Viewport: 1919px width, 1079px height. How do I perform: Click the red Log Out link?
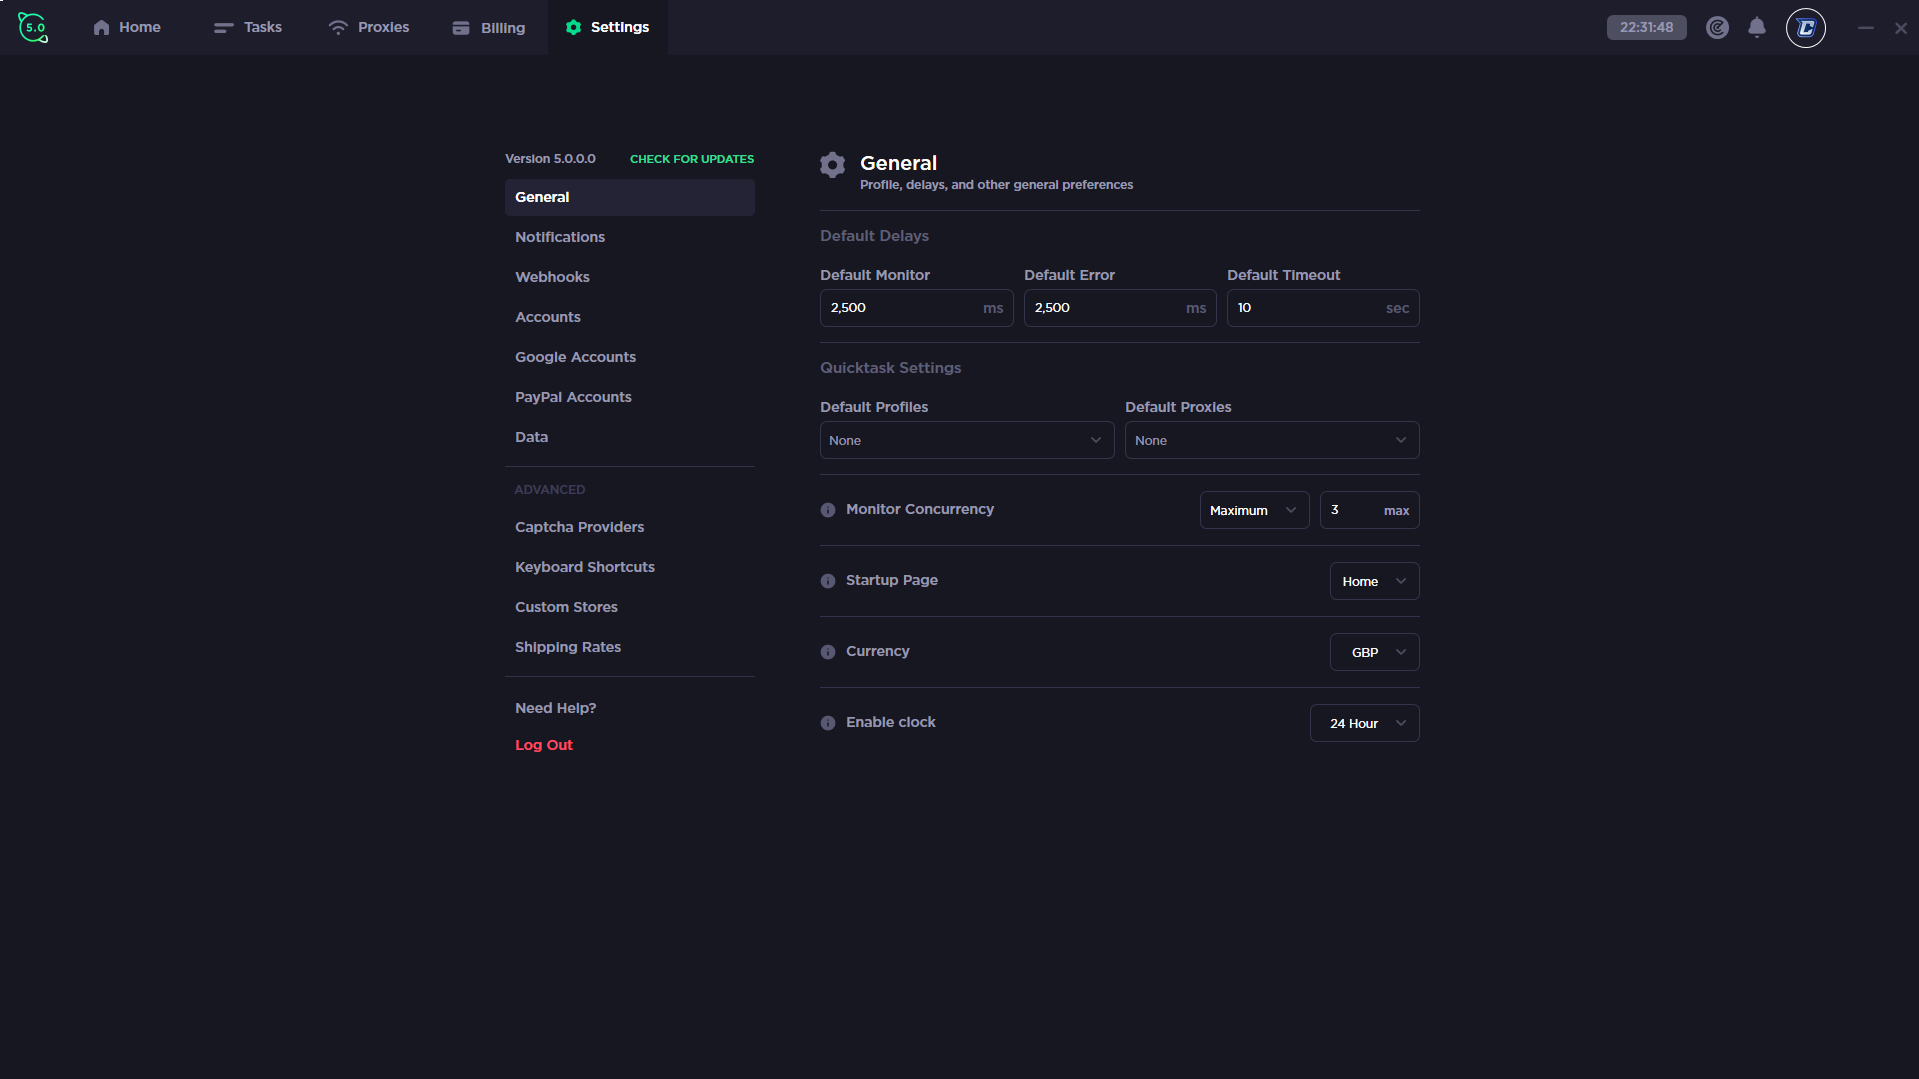pos(544,745)
